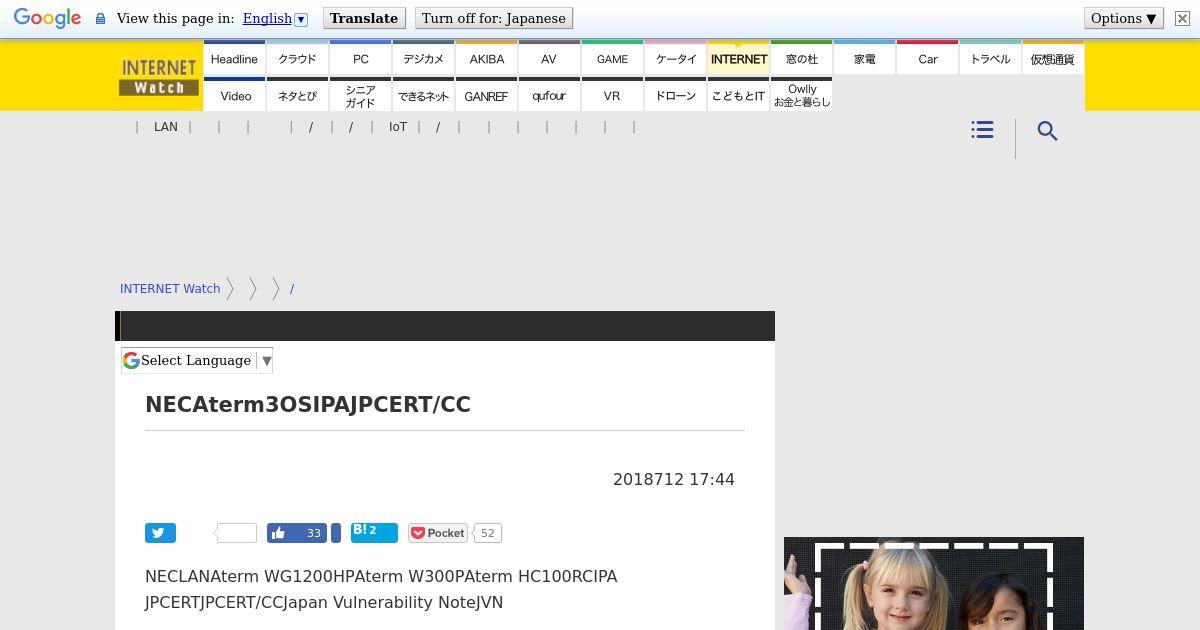Open the PC tab
1200x630 pixels.
point(360,58)
